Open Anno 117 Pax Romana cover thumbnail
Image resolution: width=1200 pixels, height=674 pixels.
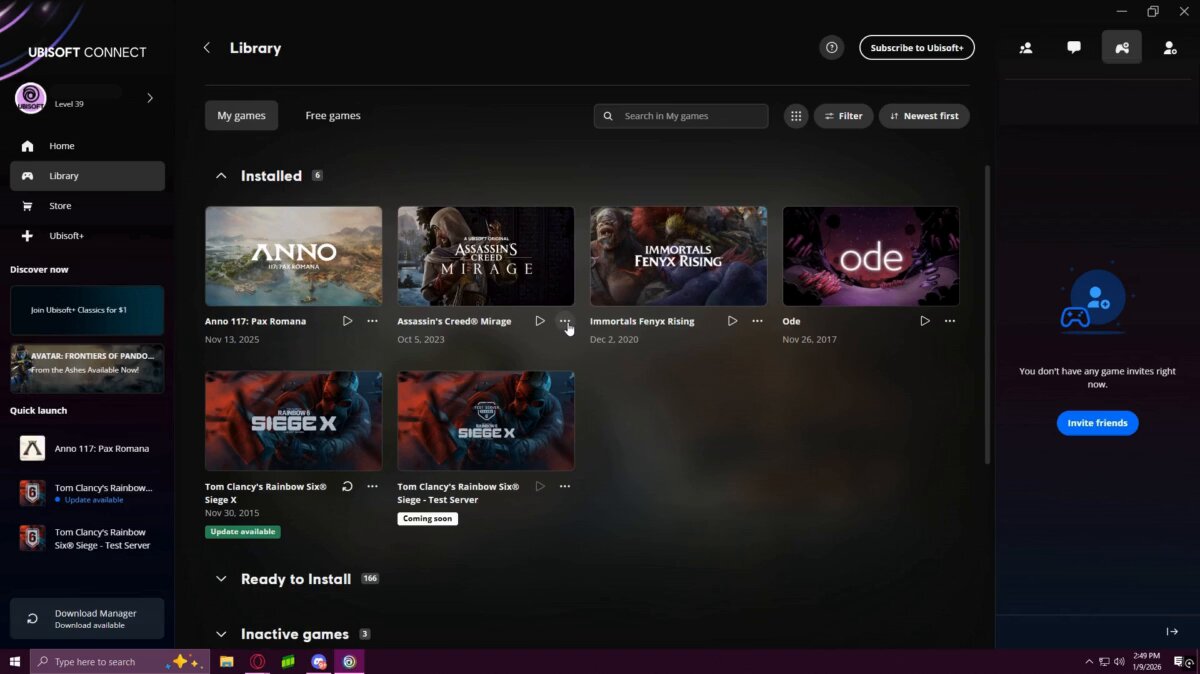point(293,256)
